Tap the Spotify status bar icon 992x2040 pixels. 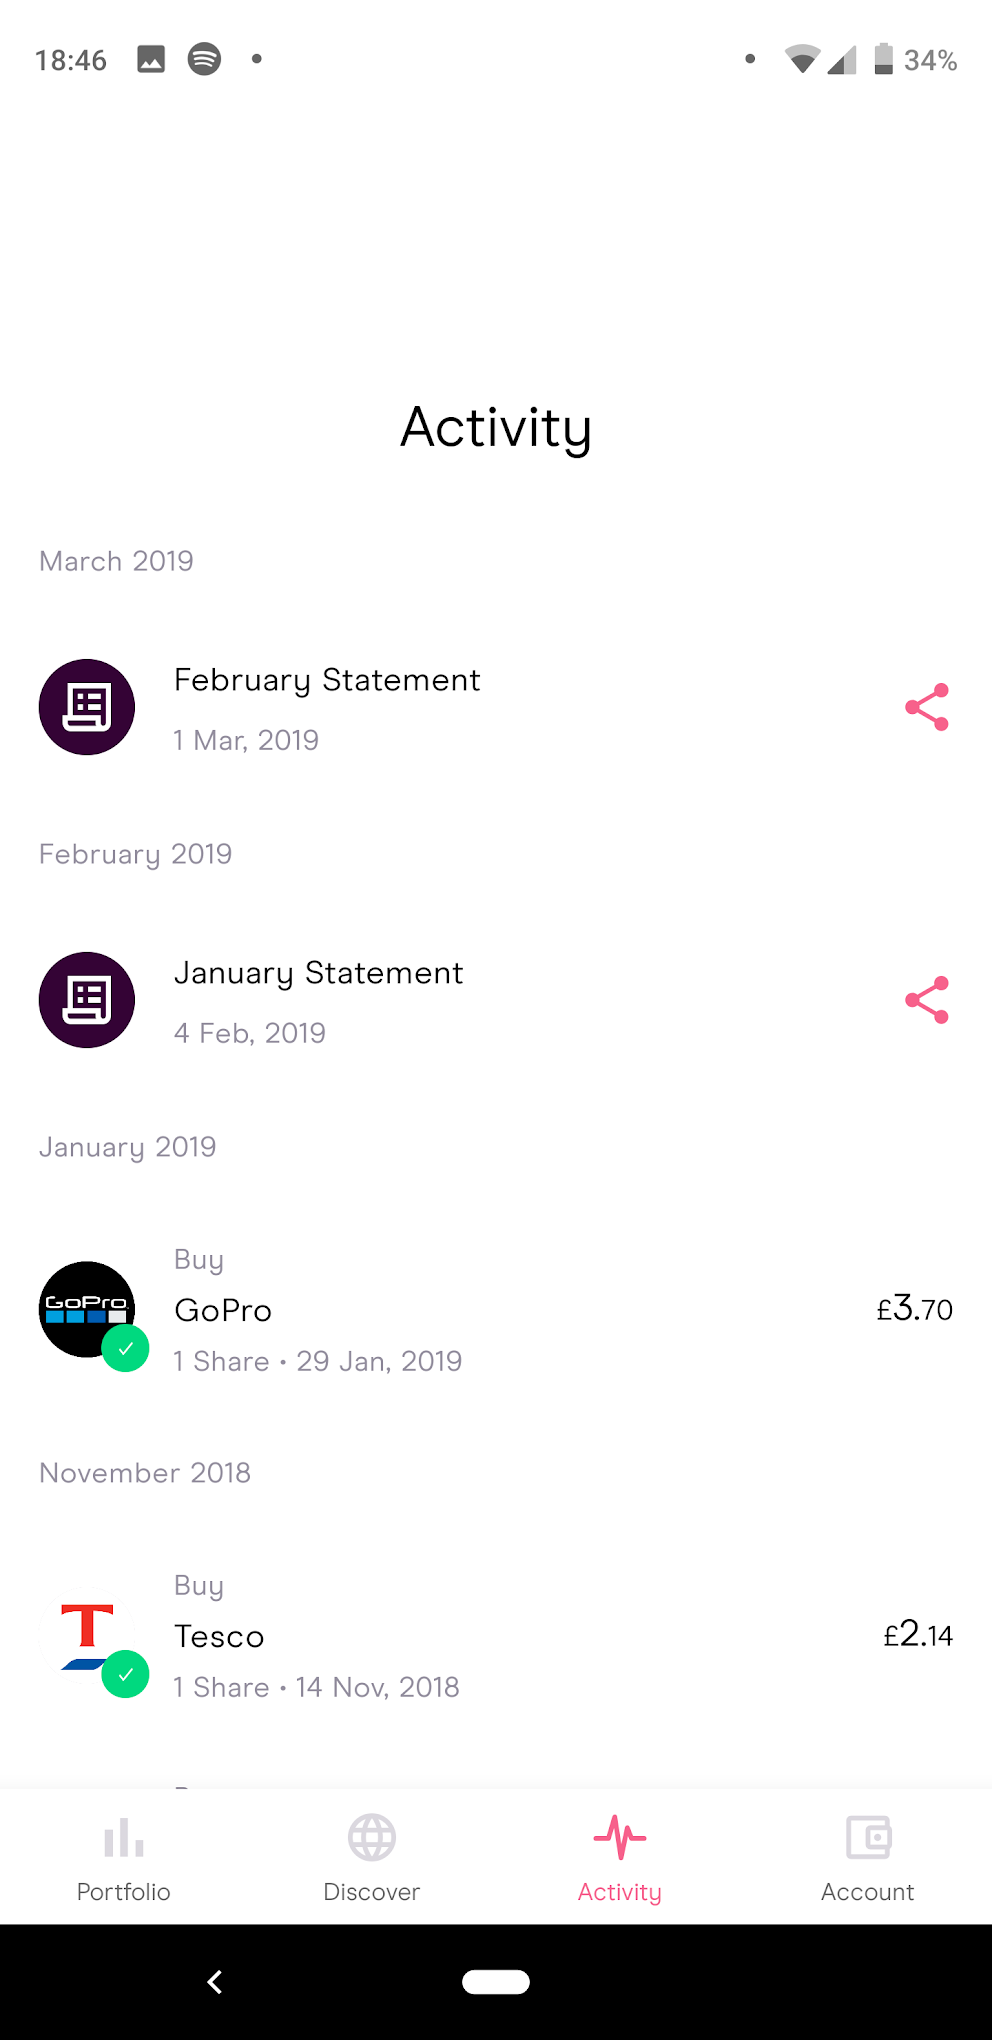click(x=204, y=59)
